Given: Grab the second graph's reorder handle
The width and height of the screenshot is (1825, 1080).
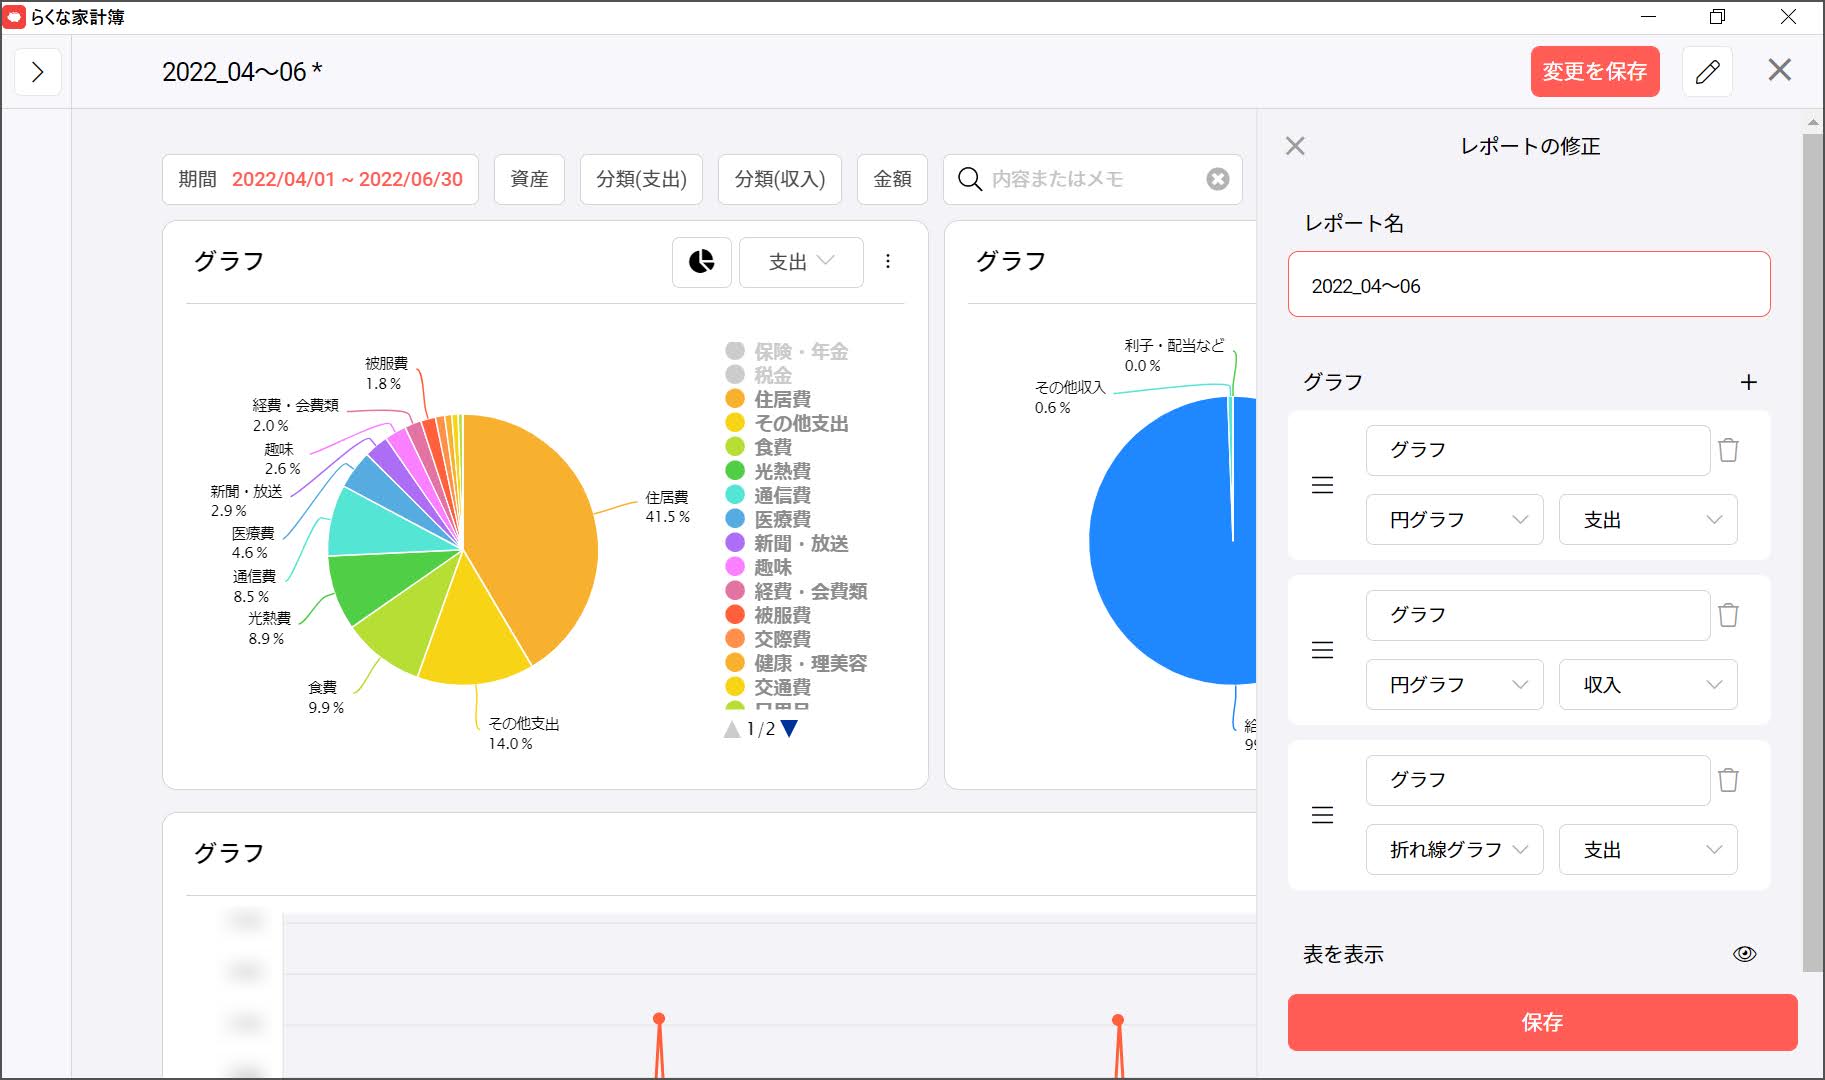Looking at the screenshot, I should coord(1322,651).
